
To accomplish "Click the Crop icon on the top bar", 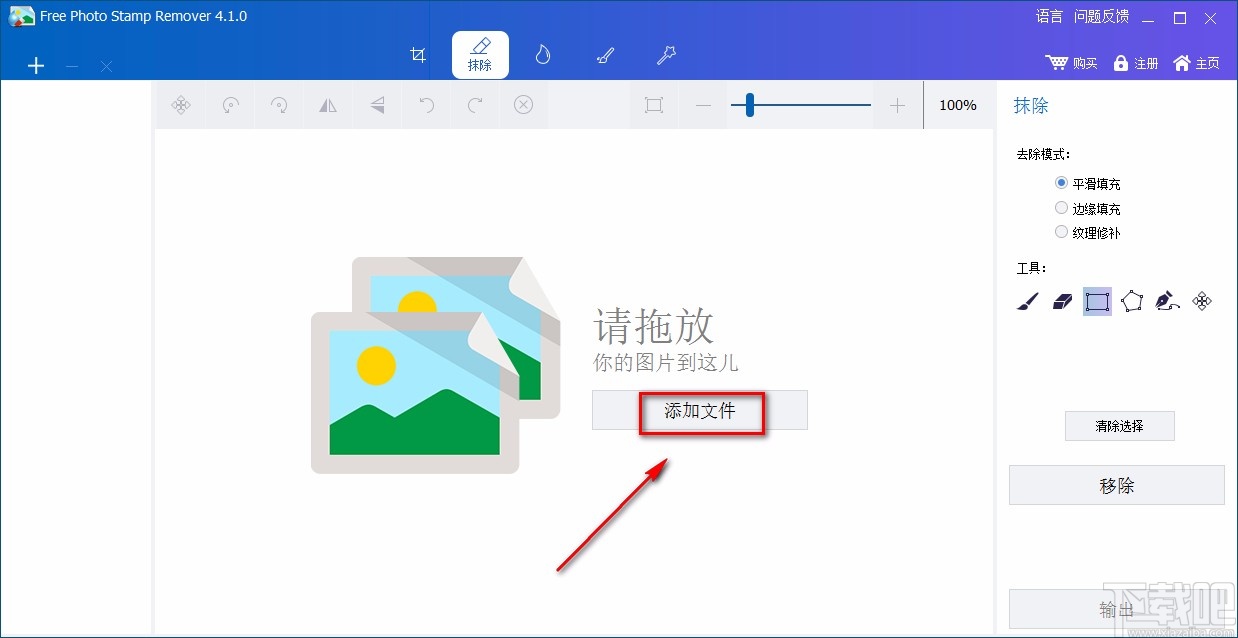I will pyautogui.click(x=418, y=55).
